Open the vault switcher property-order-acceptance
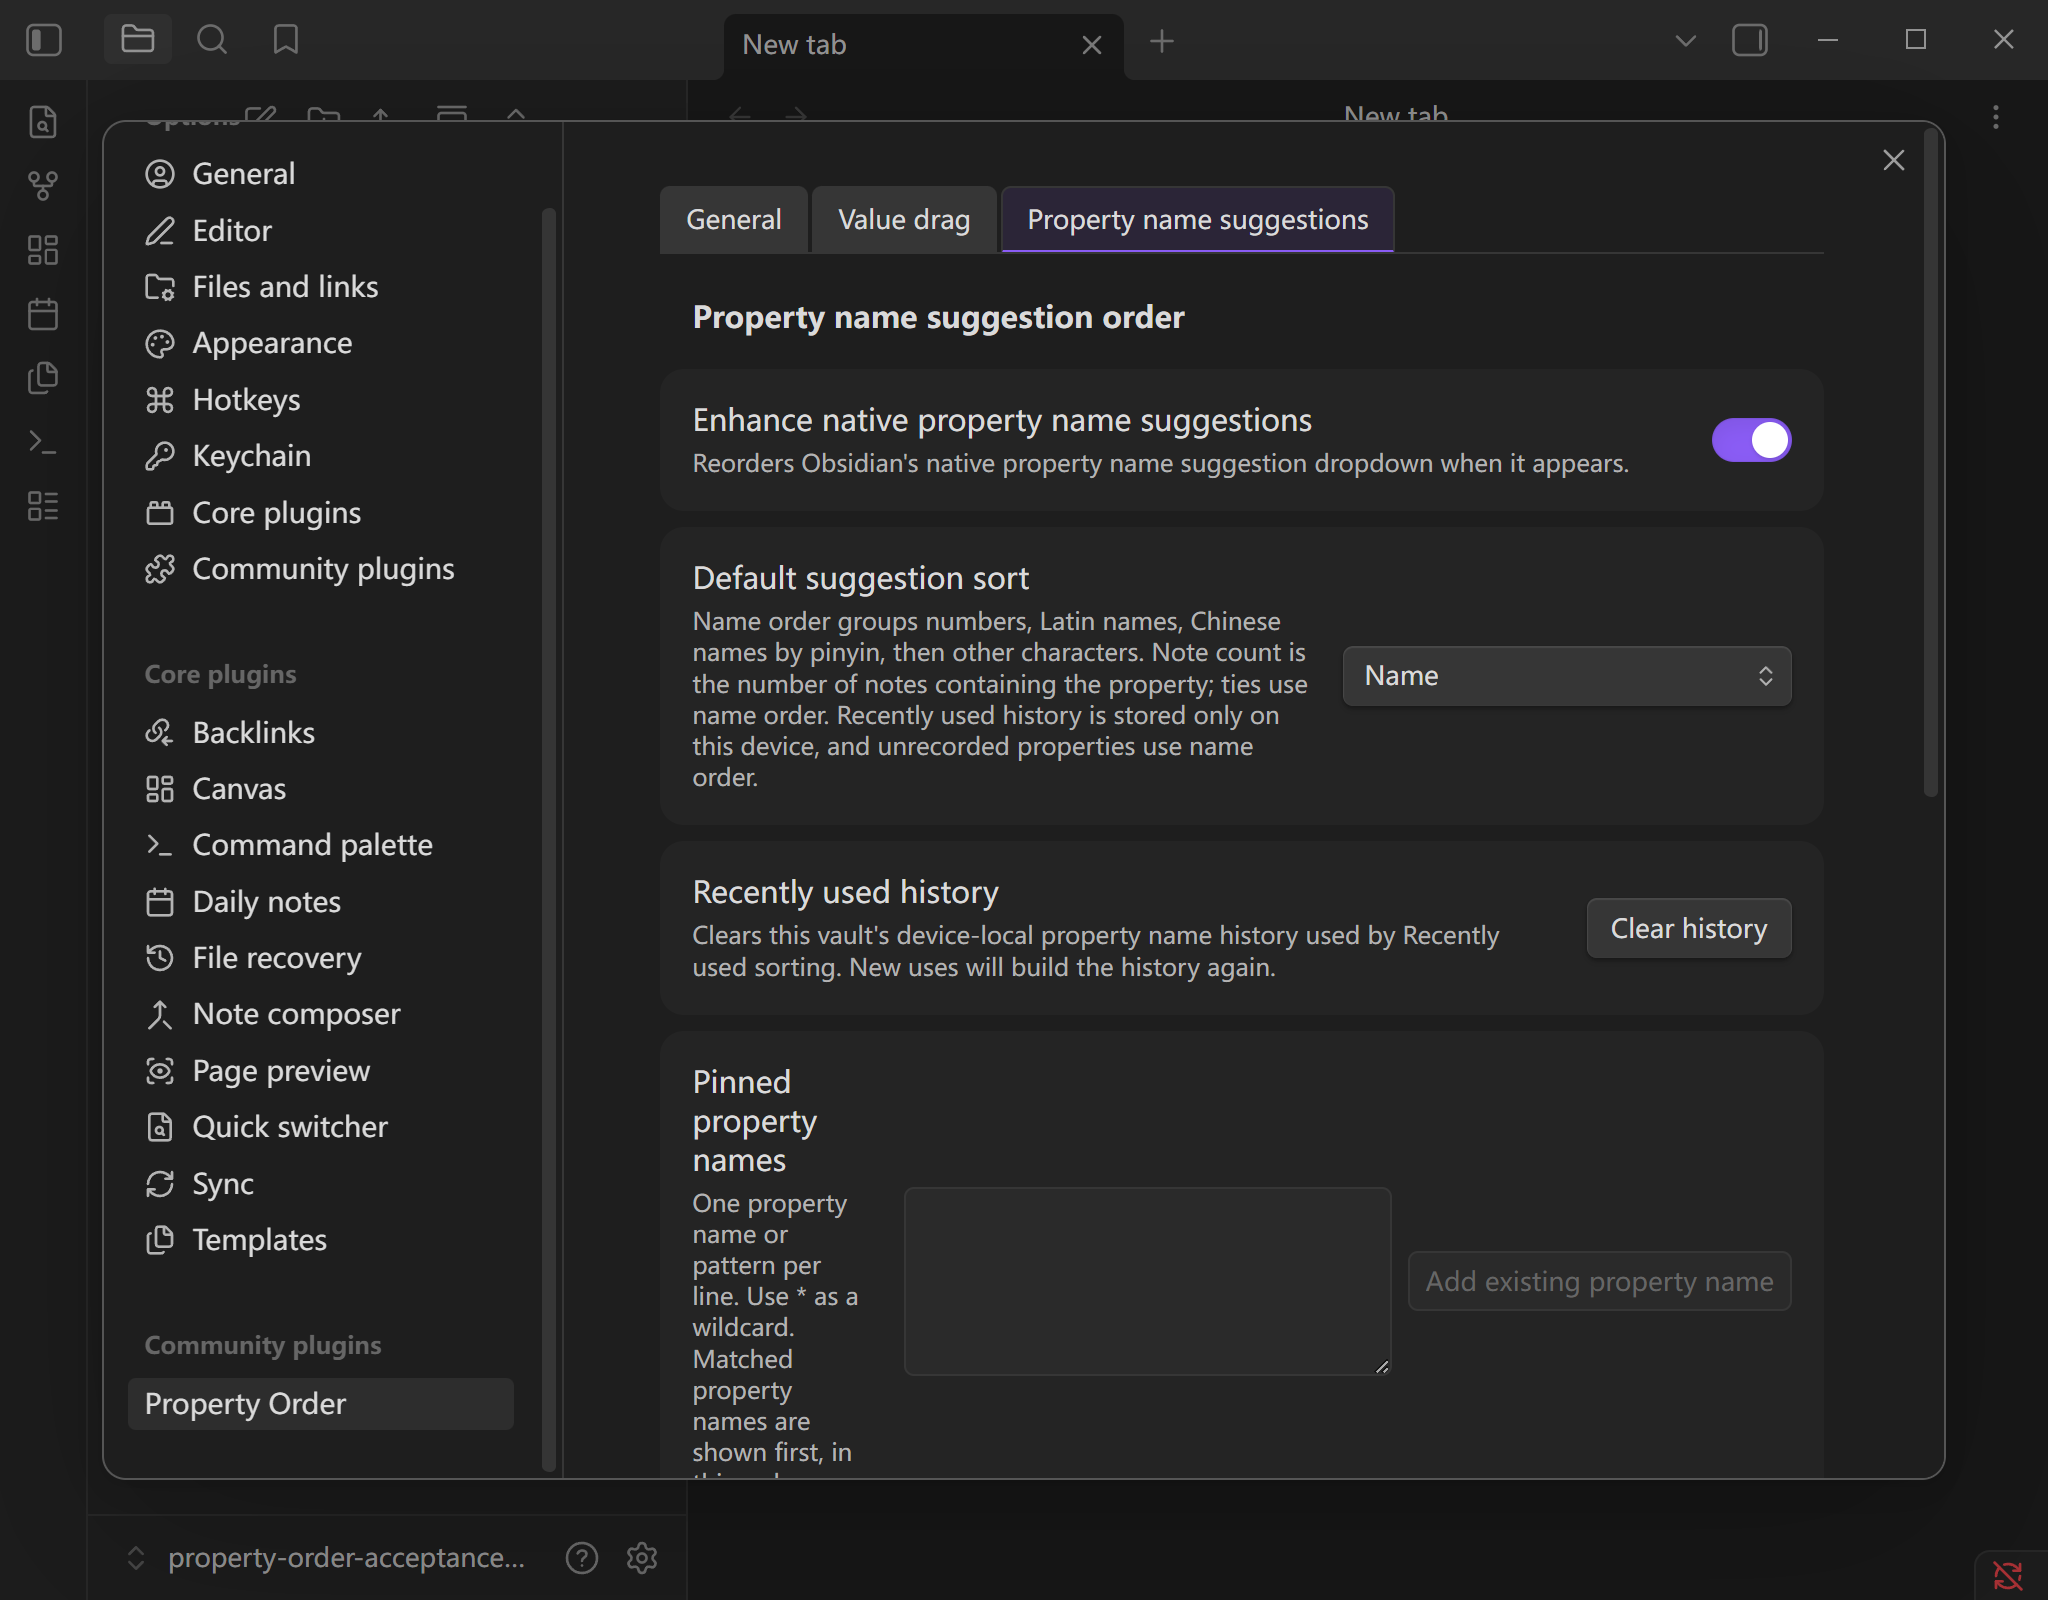2048x1600 pixels. (326, 1558)
